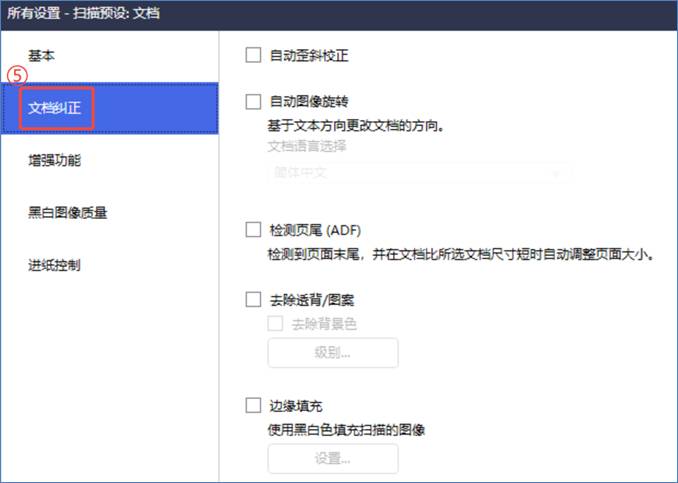Open 黑白图像质量 settings
This screenshot has width=678, height=483.
coord(68,212)
